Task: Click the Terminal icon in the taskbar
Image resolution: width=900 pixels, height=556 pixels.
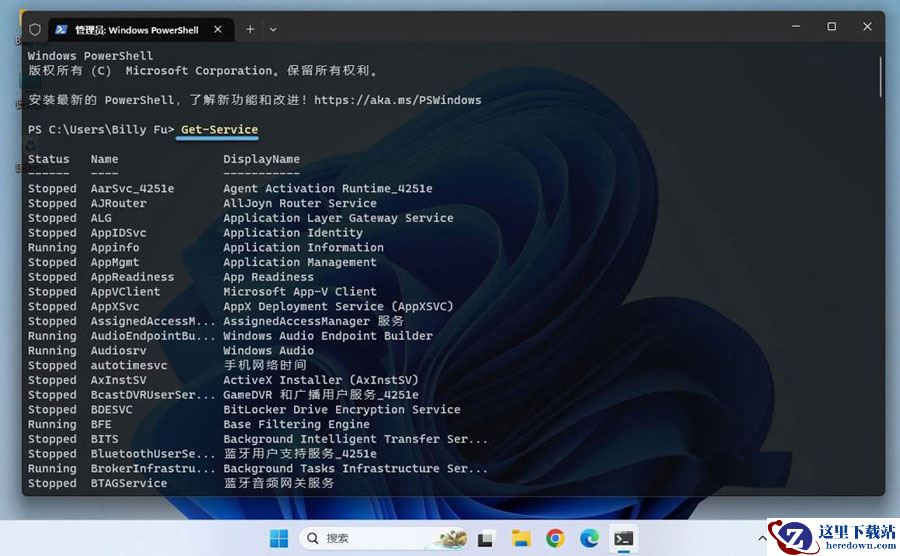Action: (623, 539)
